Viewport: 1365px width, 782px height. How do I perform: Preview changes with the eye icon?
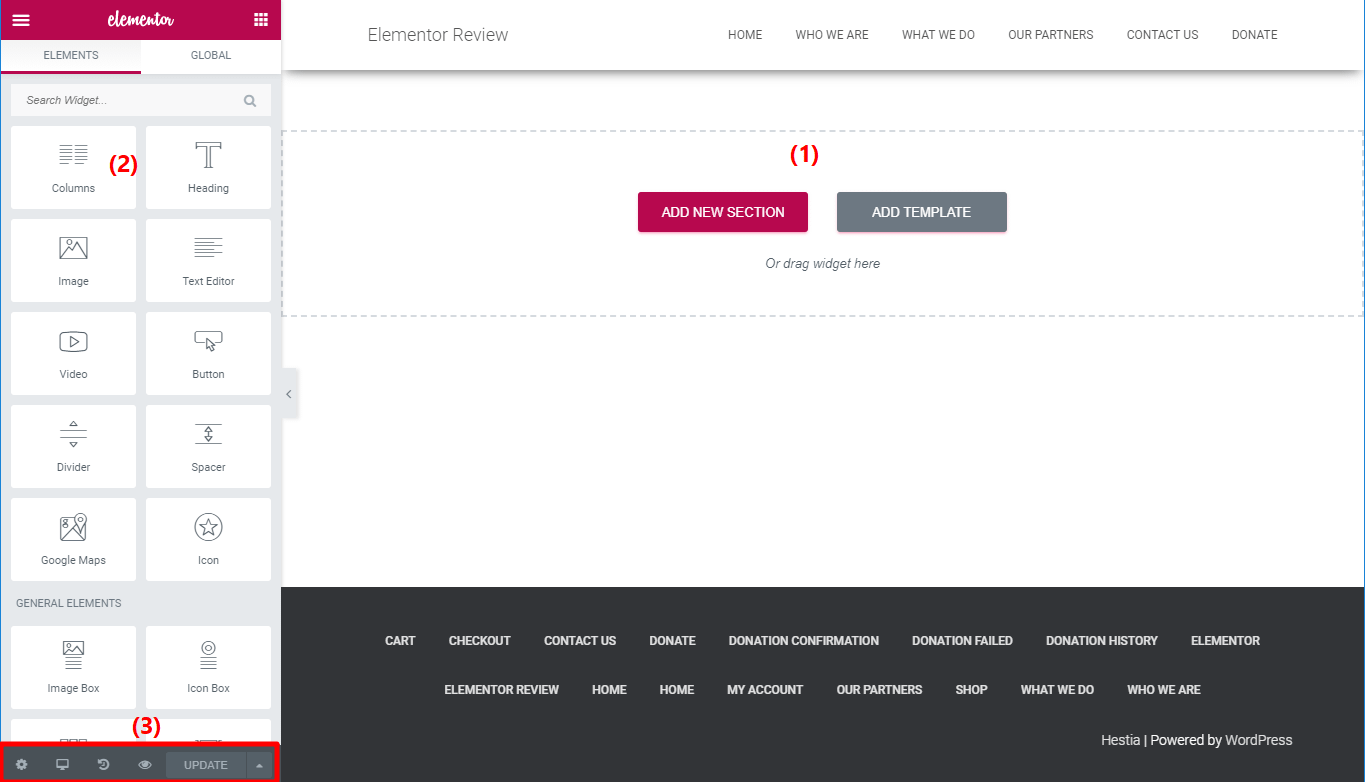pos(144,763)
